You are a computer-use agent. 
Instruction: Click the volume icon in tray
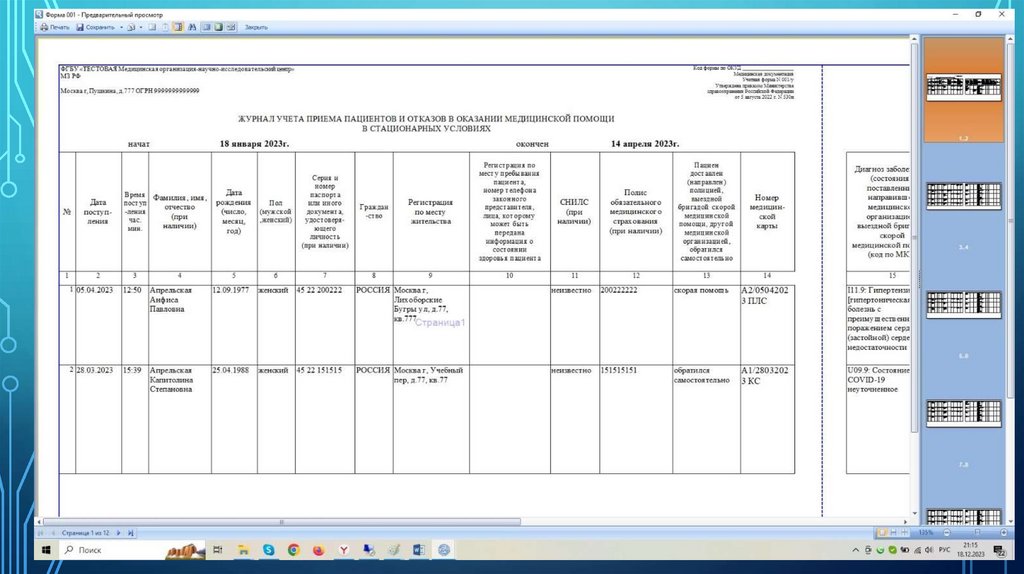click(x=929, y=550)
